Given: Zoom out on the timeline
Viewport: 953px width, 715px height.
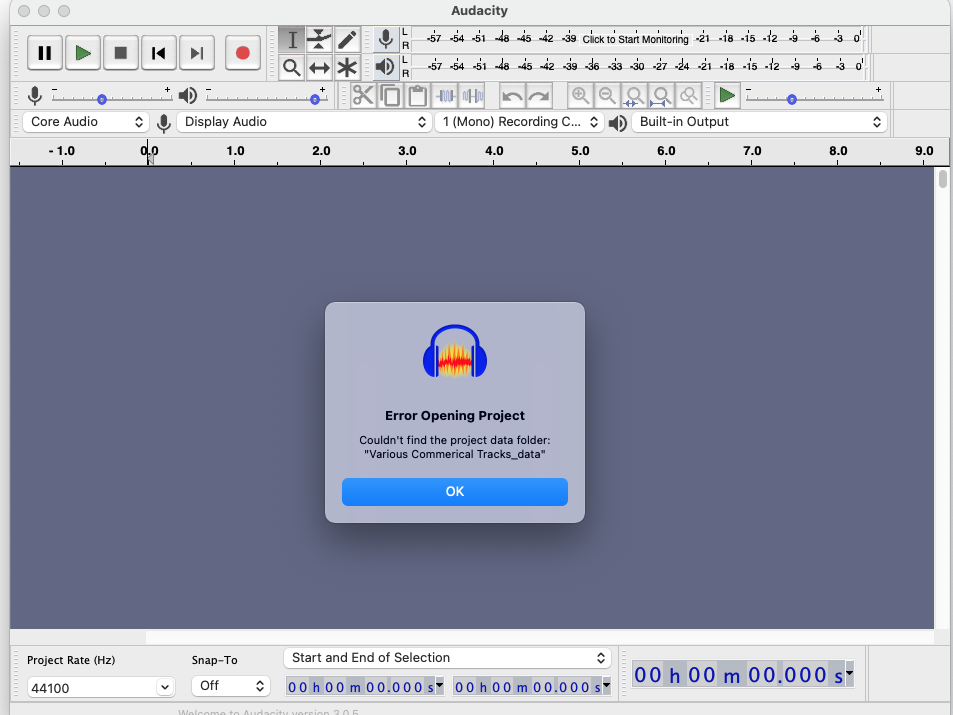Looking at the screenshot, I should 607,95.
